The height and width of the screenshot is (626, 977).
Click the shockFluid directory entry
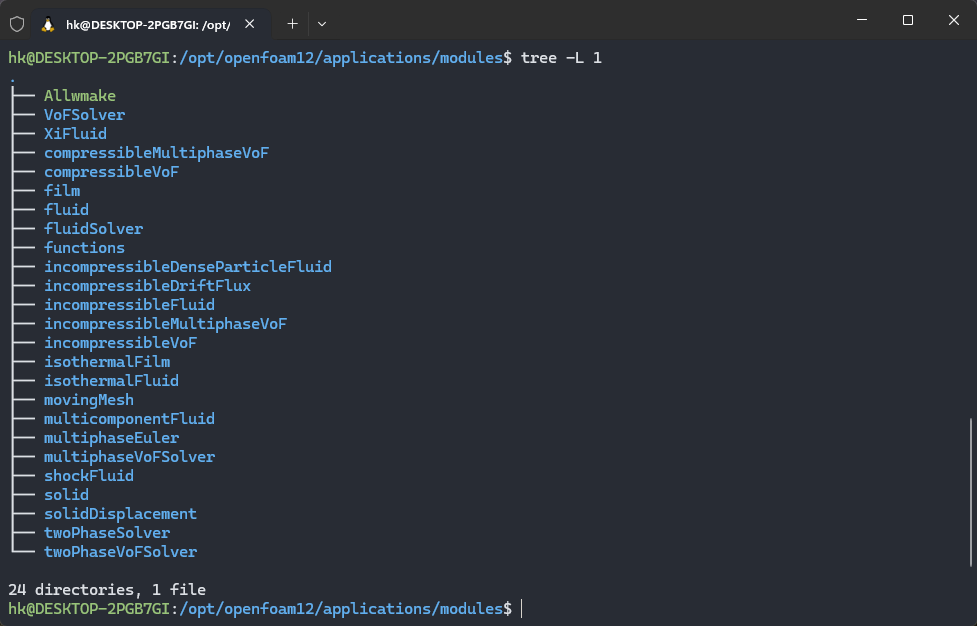pos(89,476)
